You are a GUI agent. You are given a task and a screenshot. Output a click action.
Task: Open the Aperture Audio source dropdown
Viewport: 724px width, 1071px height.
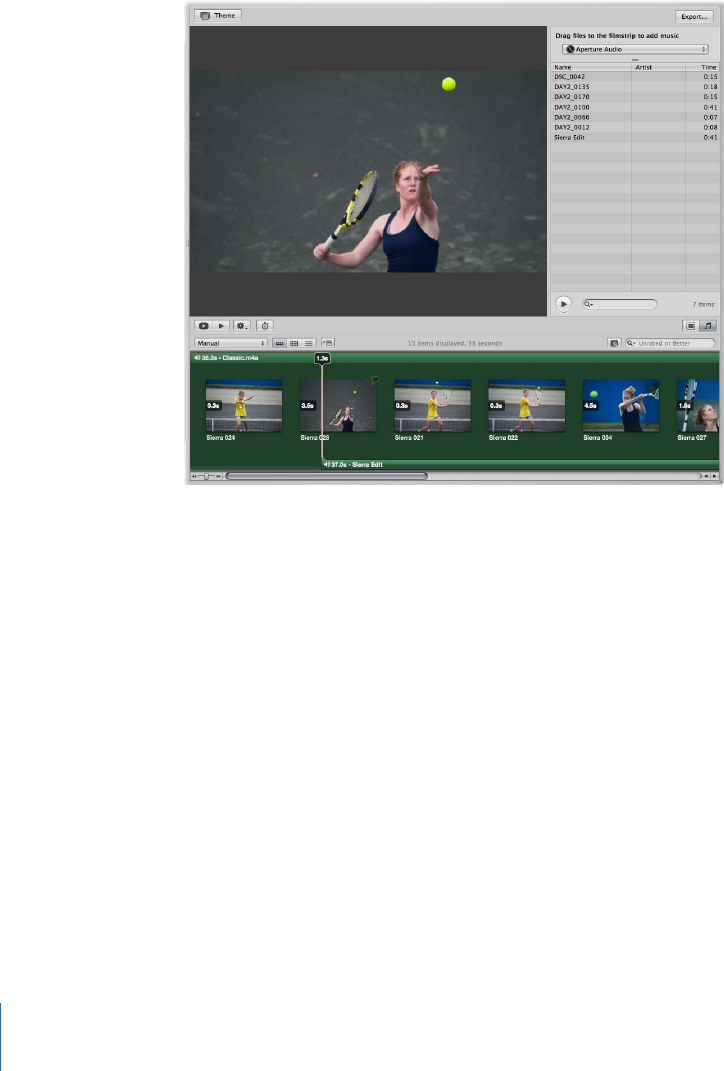point(635,49)
